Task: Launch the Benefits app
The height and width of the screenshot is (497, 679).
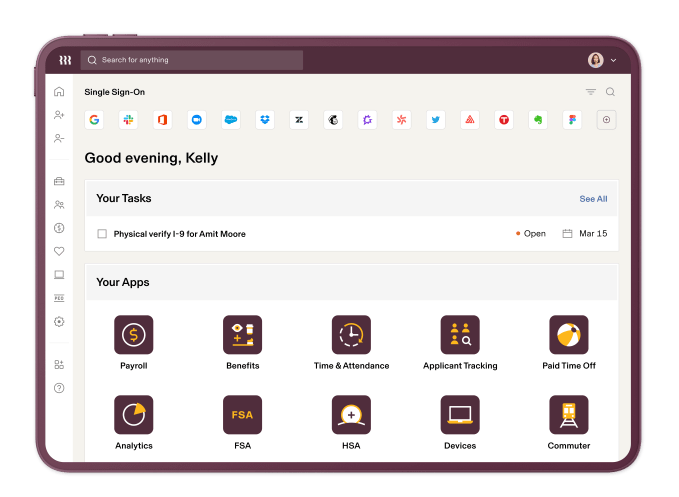Action: 242,335
